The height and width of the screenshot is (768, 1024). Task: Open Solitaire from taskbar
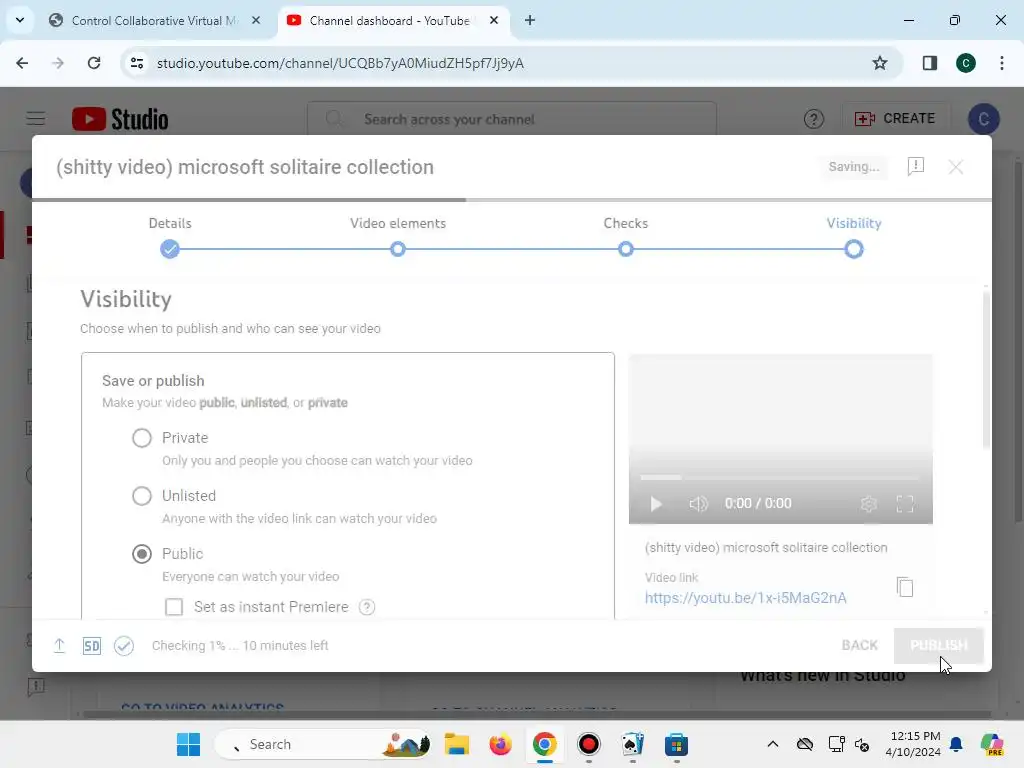pyautogui.click(x=632, y=744)
